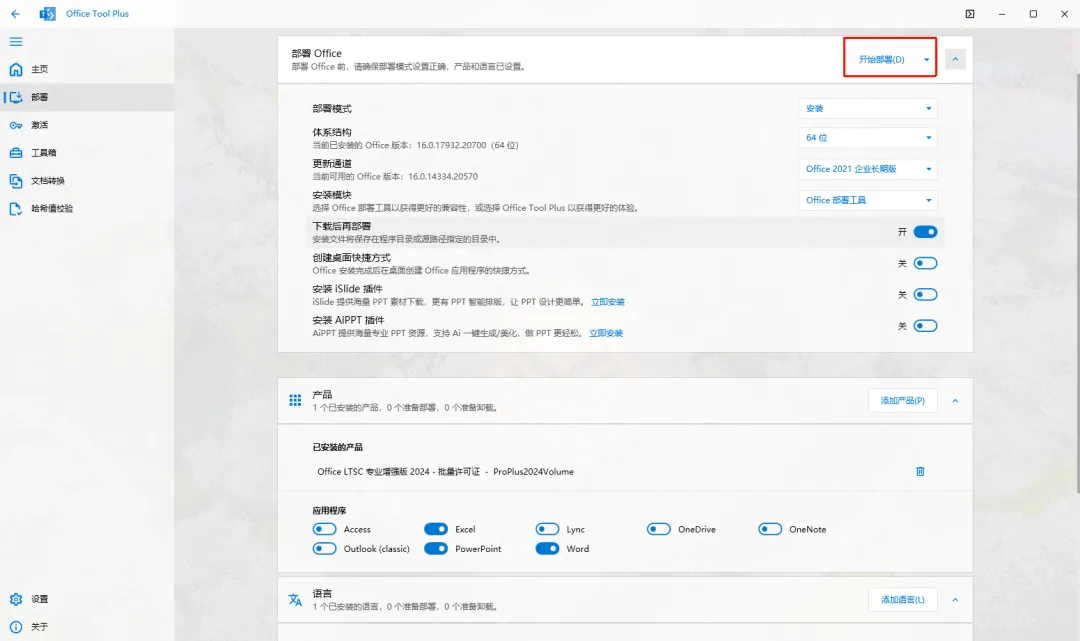Click 立即安装 link for iSlide
This screenshot has width=1080, height=641.
tap(608, 302)
